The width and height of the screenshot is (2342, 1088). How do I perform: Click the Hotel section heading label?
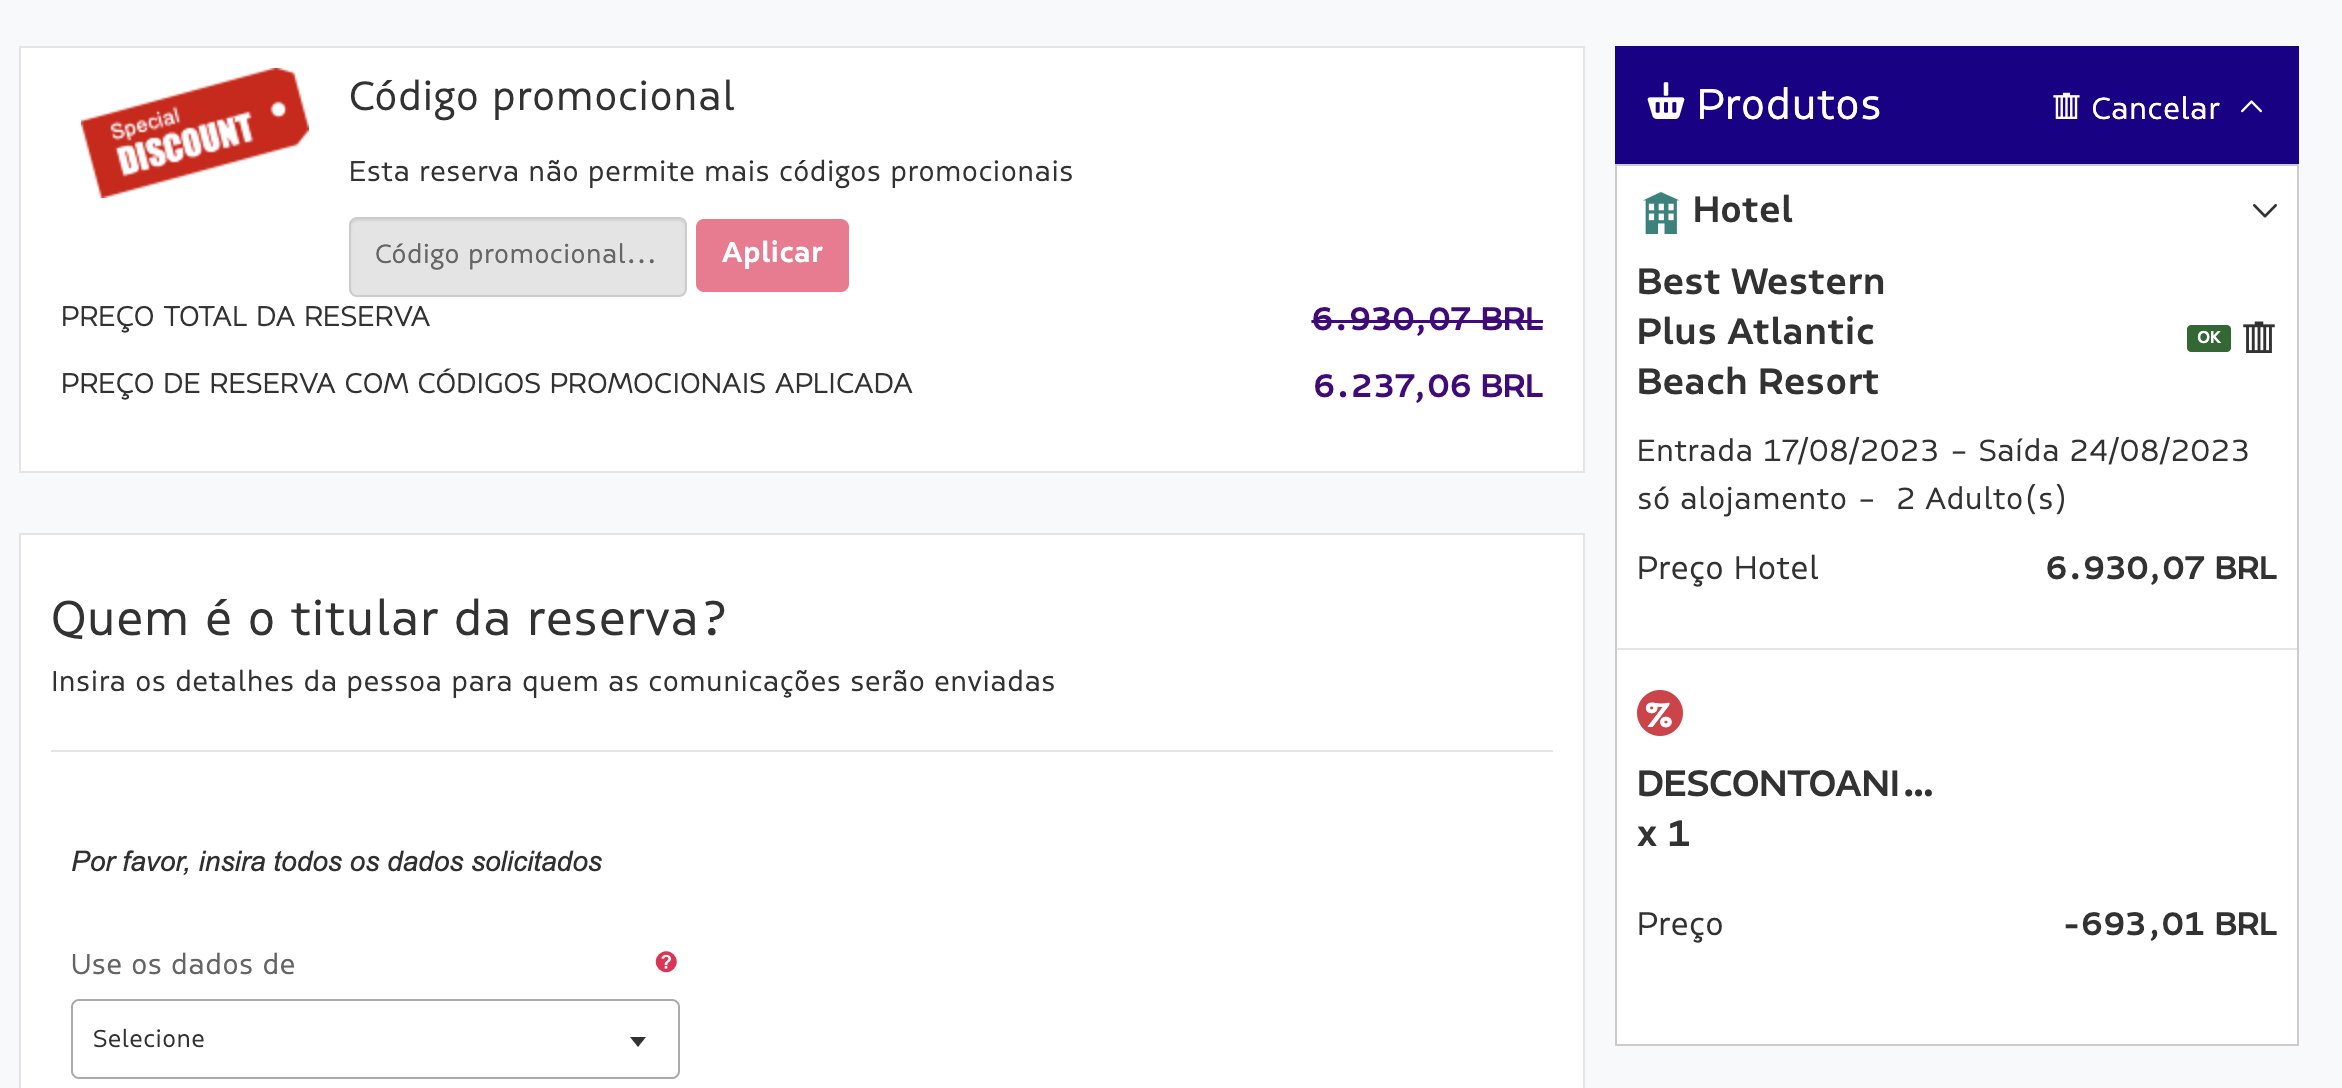[1742, 210]
